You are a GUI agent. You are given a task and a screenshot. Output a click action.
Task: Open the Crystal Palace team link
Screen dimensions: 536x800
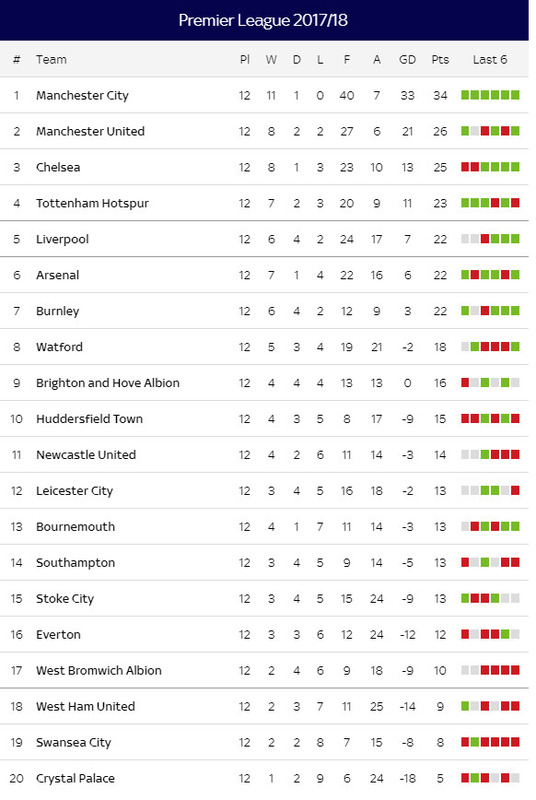coord(75,778)
